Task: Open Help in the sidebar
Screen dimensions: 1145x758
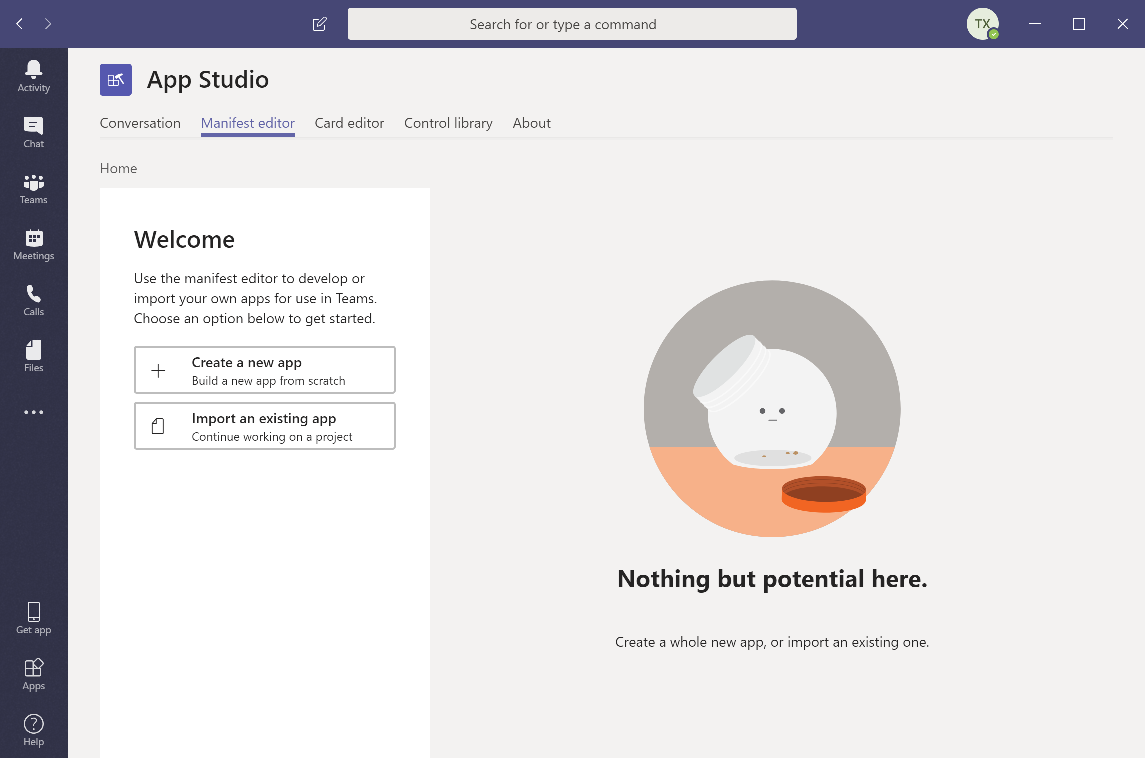Action: (34, 730)
